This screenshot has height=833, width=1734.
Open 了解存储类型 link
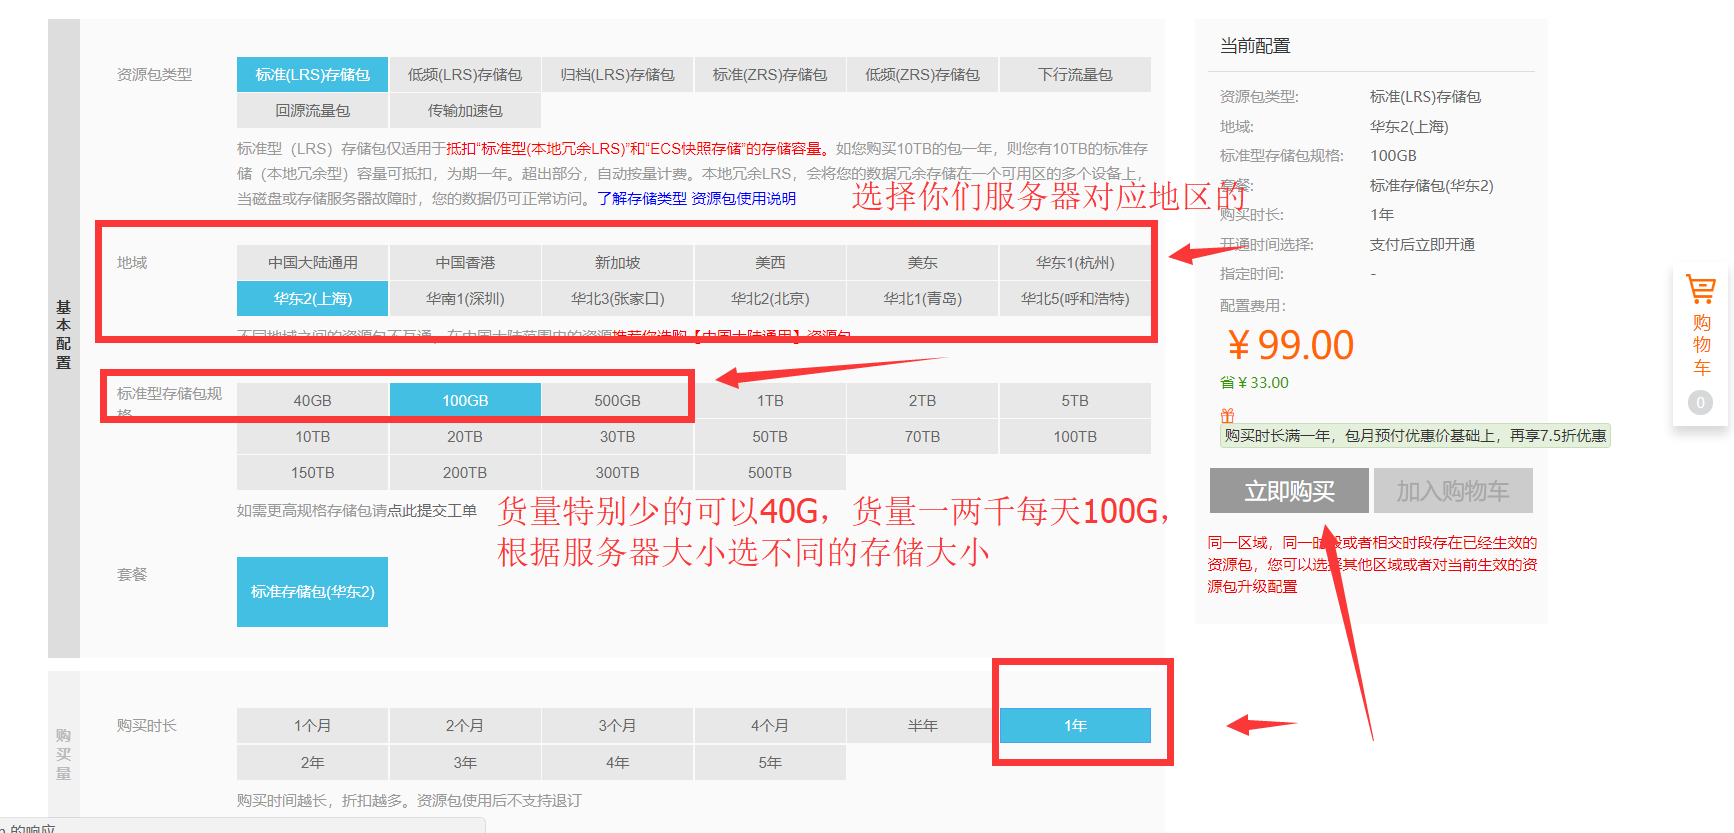coord(642,199)
